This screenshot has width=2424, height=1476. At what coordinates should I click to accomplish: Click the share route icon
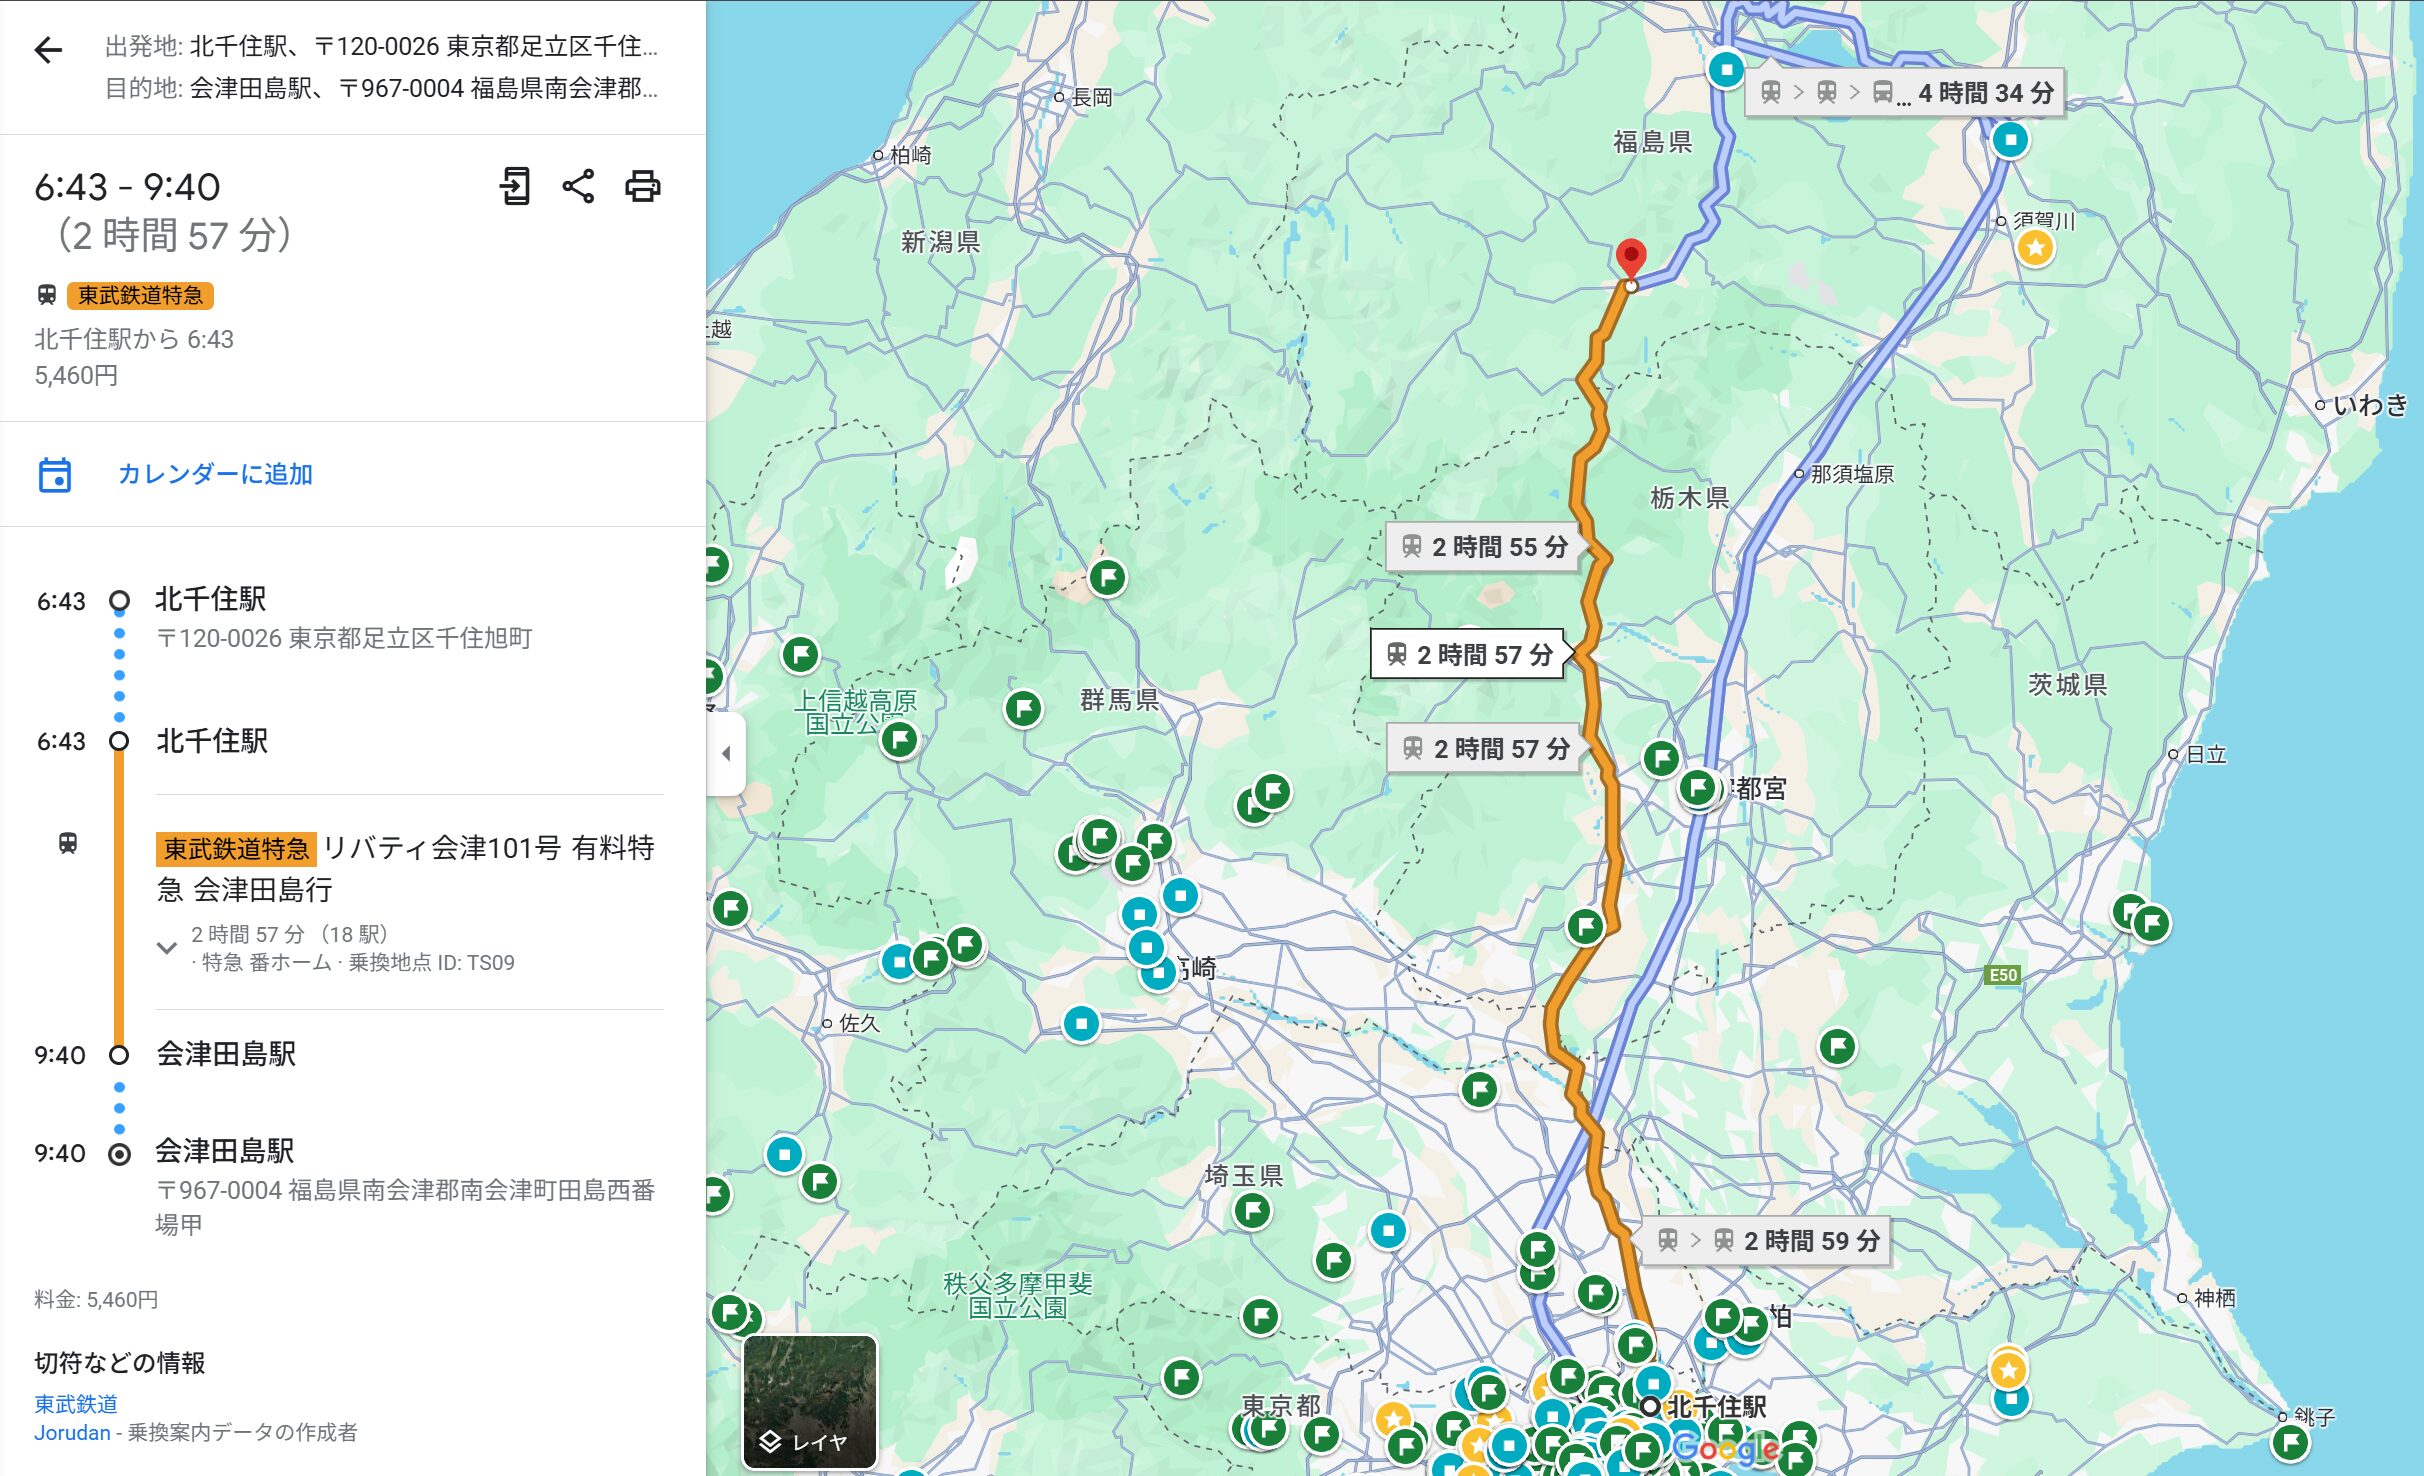point(578,186)
